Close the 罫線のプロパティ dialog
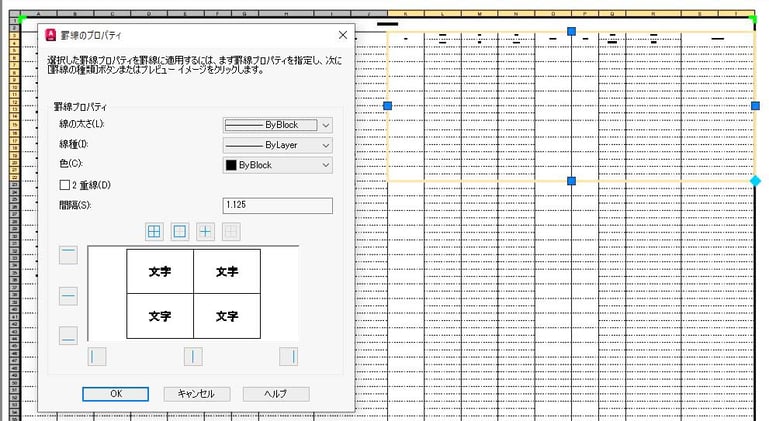Image resolution: width=769 pixels, height=421 pixels. click(343, 35)
